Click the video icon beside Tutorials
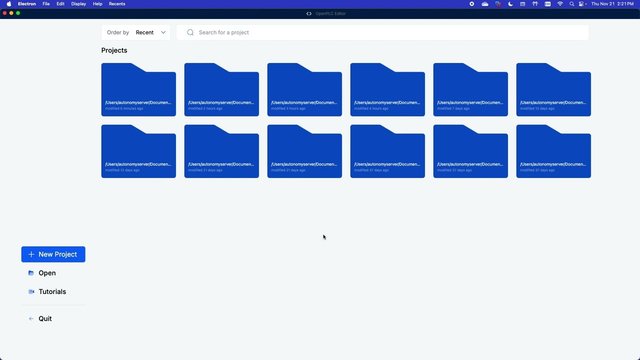Image resolution: width=640 pixels, height=360 pixels. click(31, 291)
